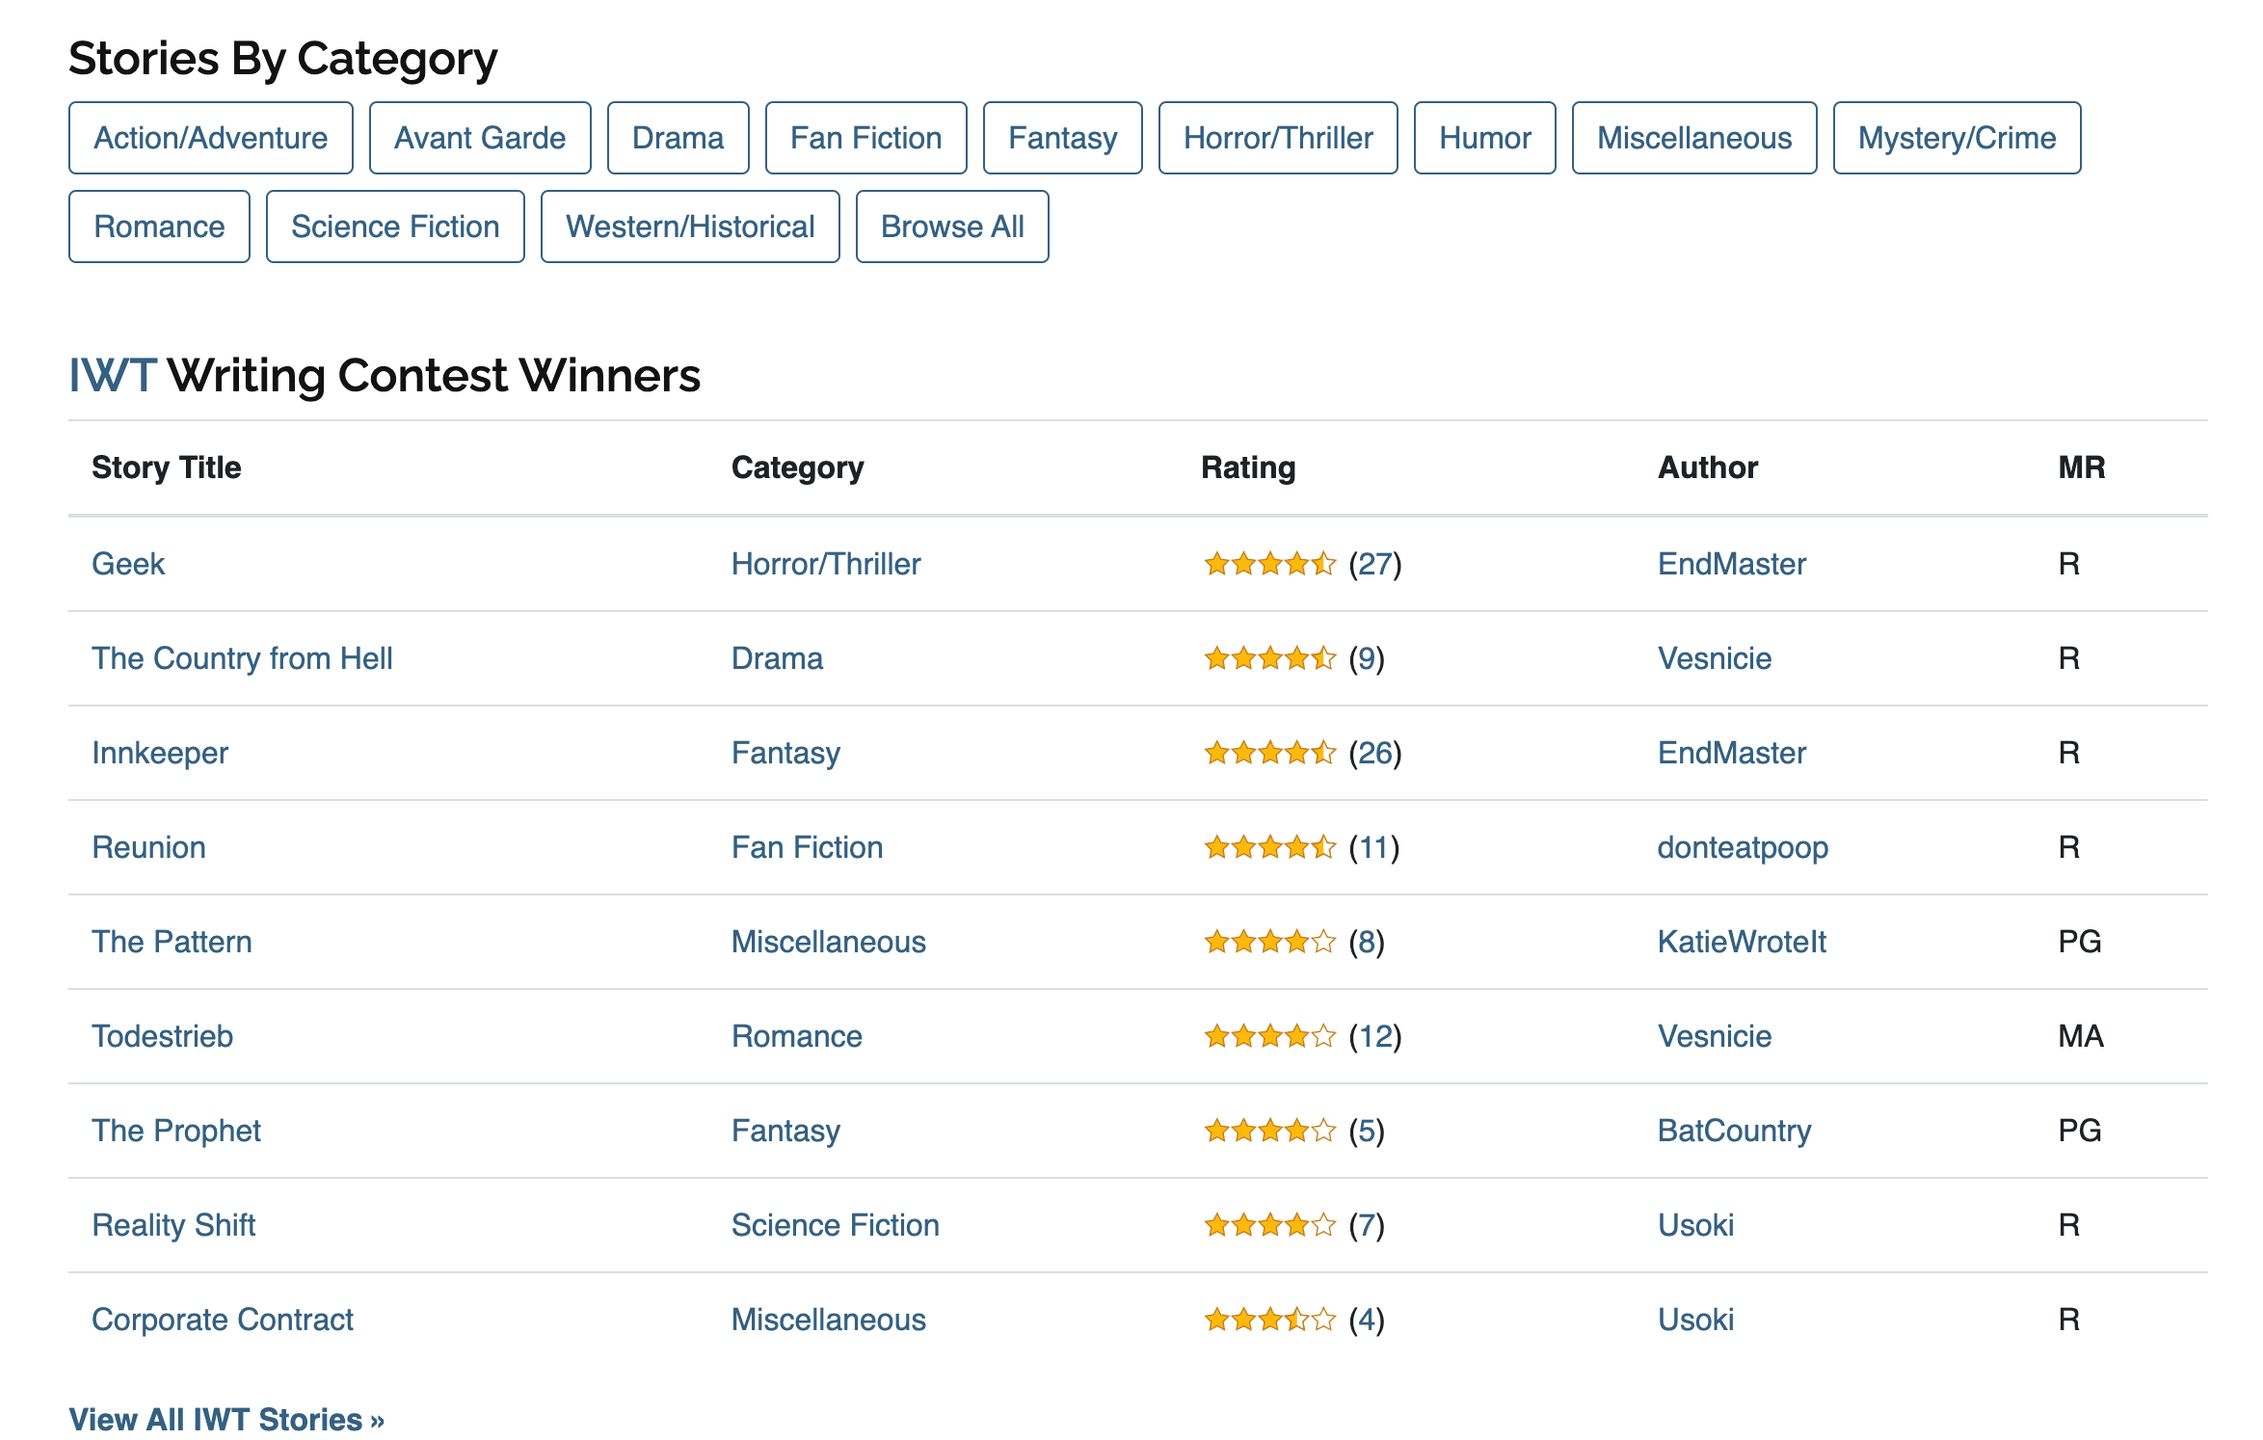
Task: Click the Science Fiction category button
Action: tap(395, 227)
